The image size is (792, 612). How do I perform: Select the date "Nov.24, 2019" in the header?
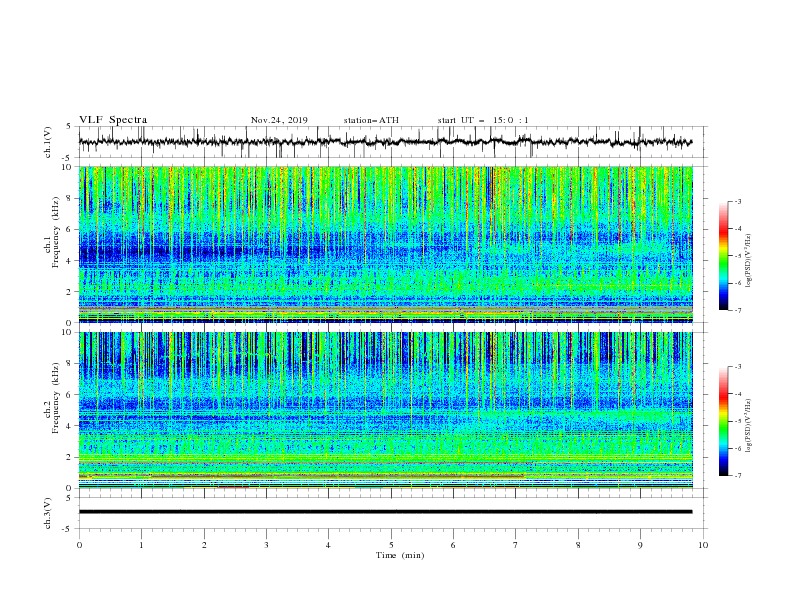279,120
